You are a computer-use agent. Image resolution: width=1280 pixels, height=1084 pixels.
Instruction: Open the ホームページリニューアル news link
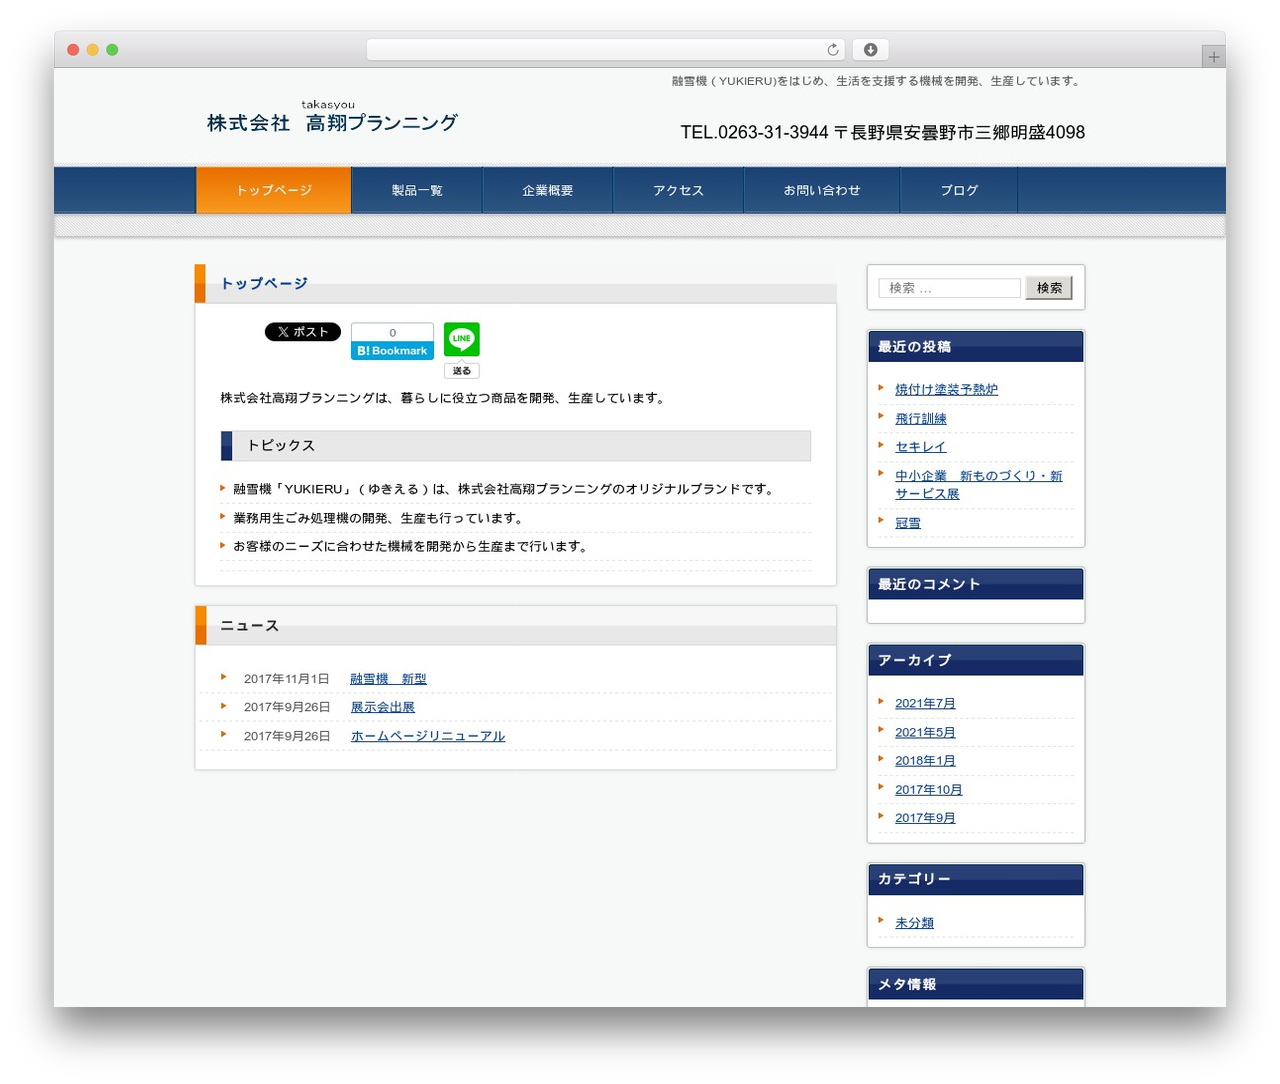click(428, 736)
